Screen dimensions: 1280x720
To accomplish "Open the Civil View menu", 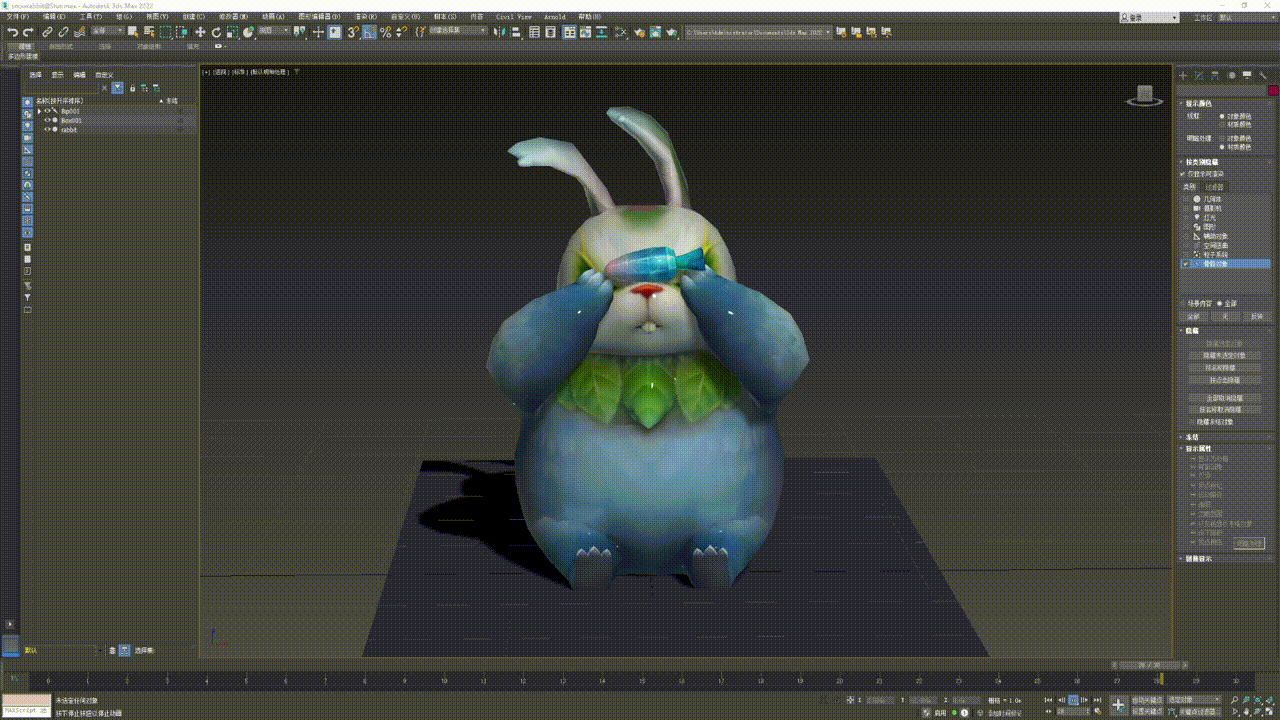I will coord(514,17).
